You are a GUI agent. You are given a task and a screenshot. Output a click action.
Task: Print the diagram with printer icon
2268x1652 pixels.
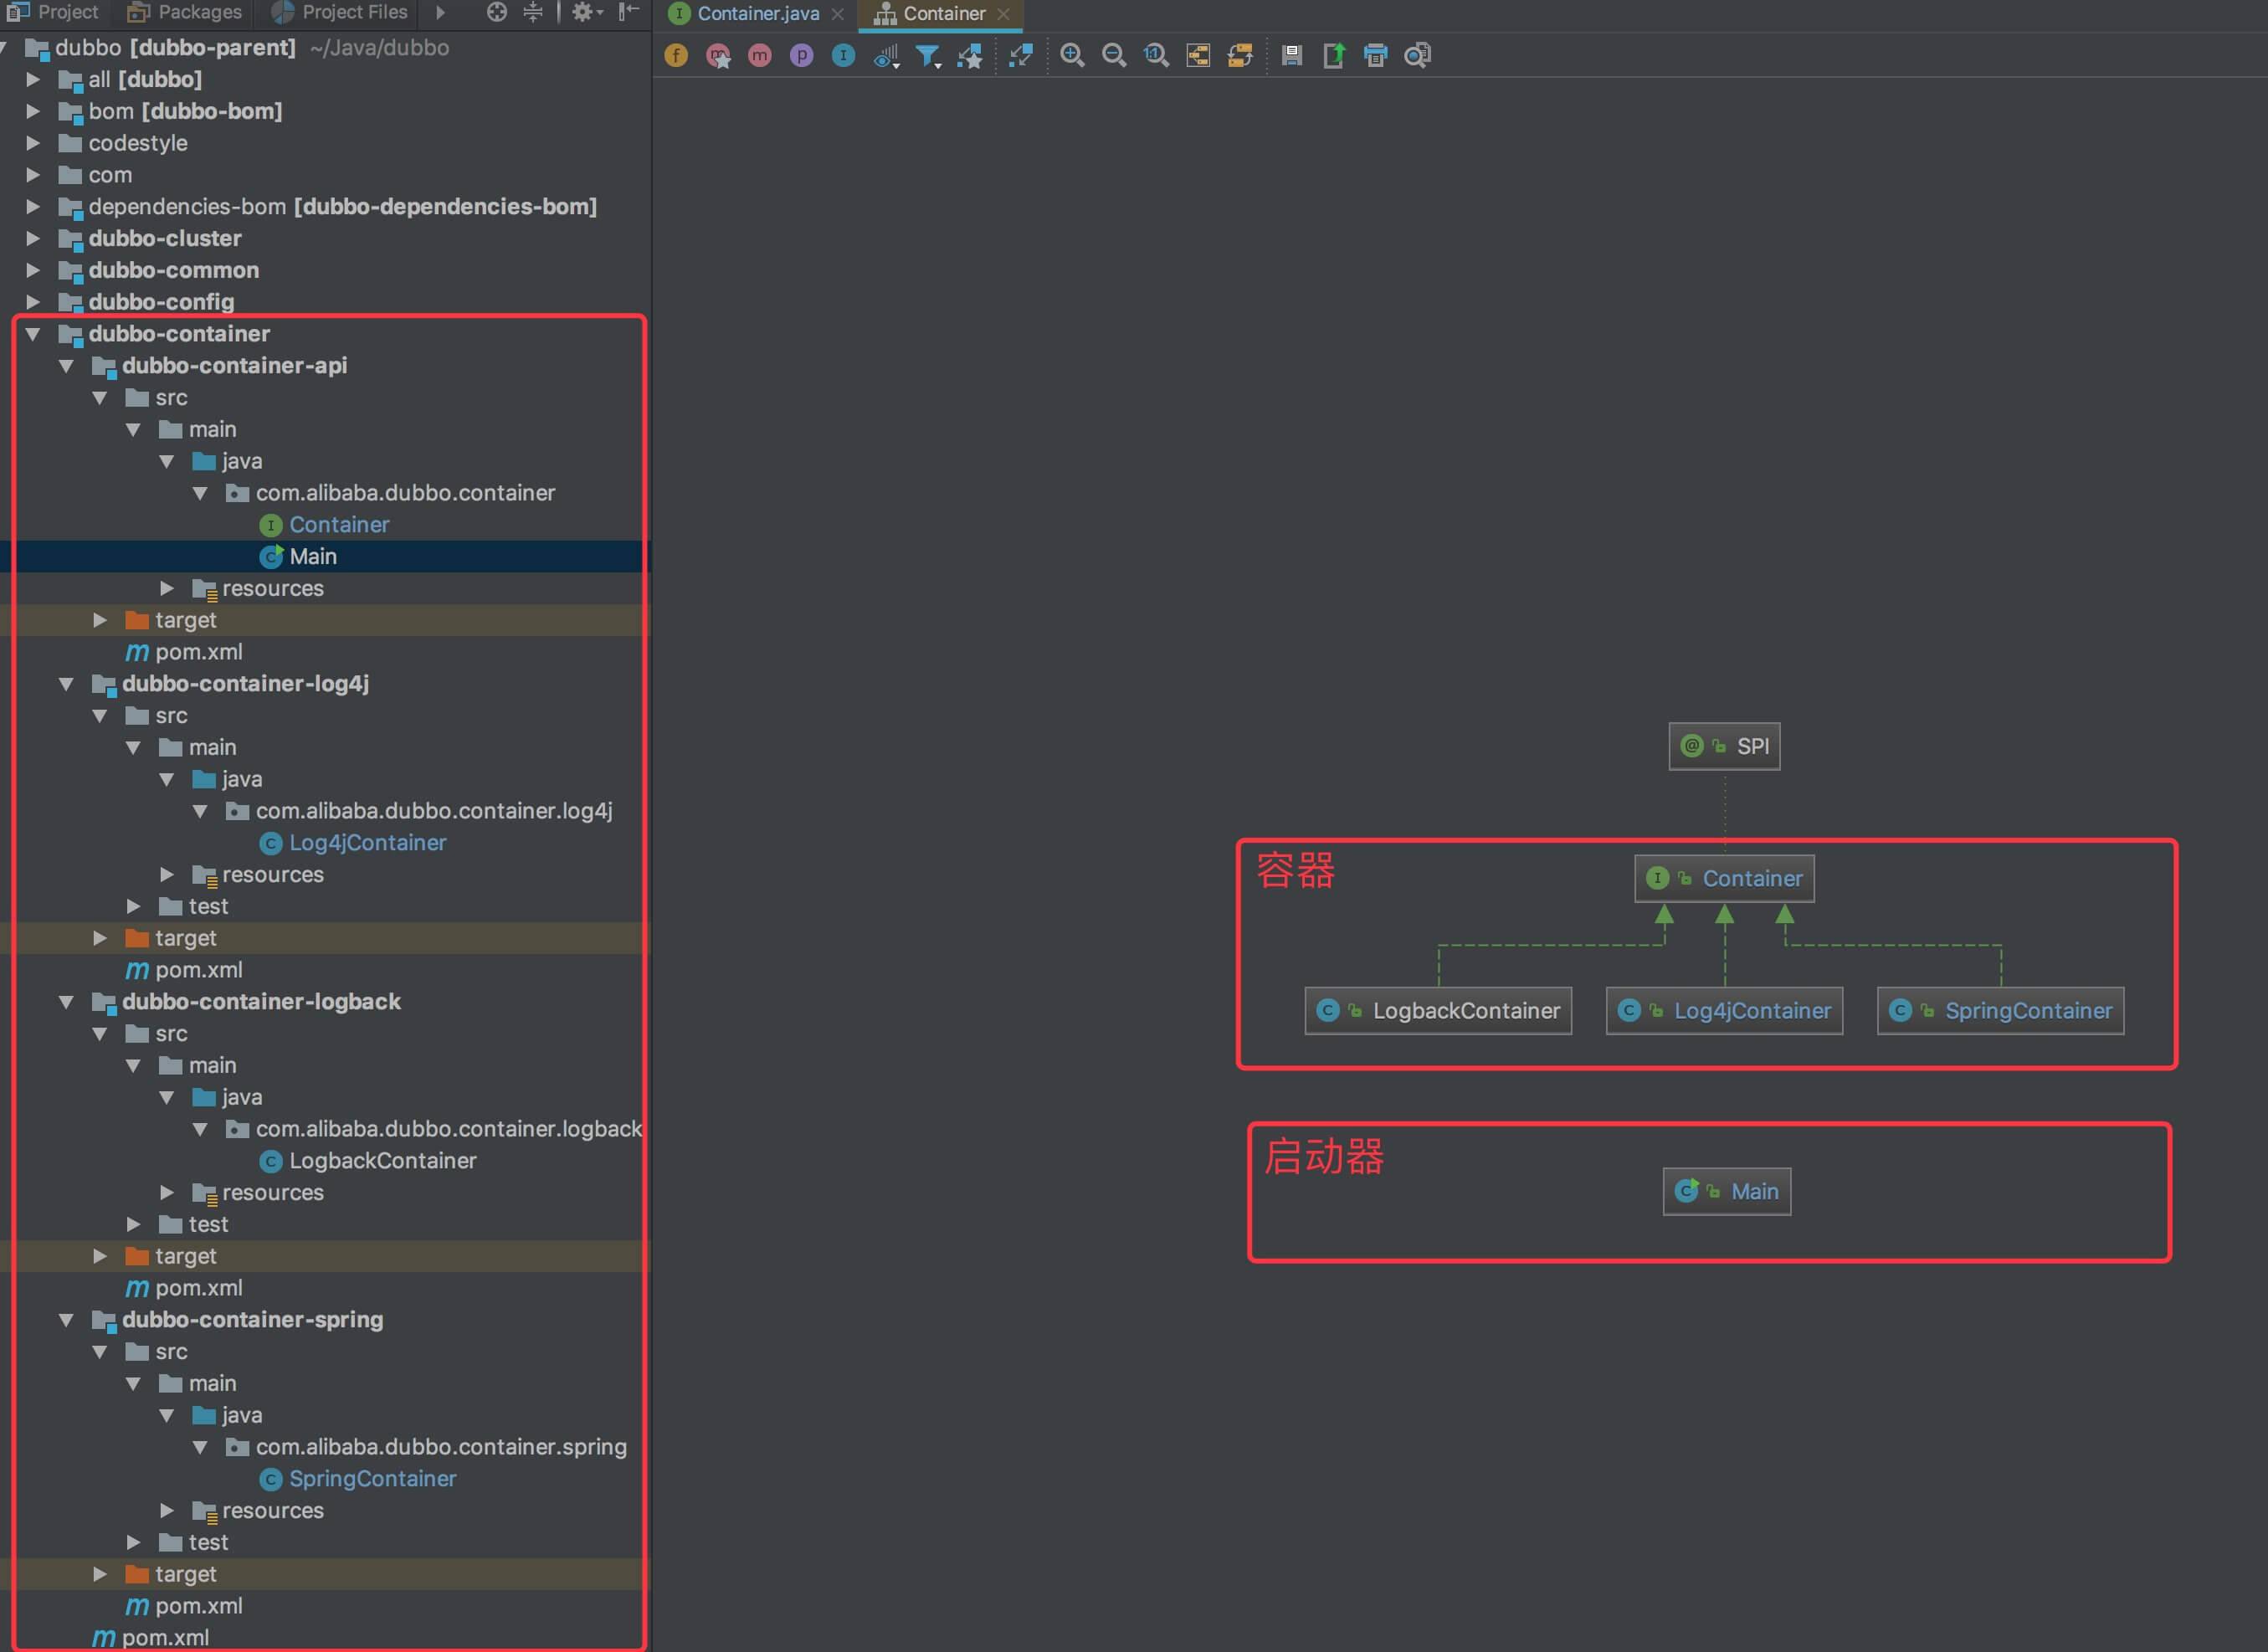tap(1376, 55)
